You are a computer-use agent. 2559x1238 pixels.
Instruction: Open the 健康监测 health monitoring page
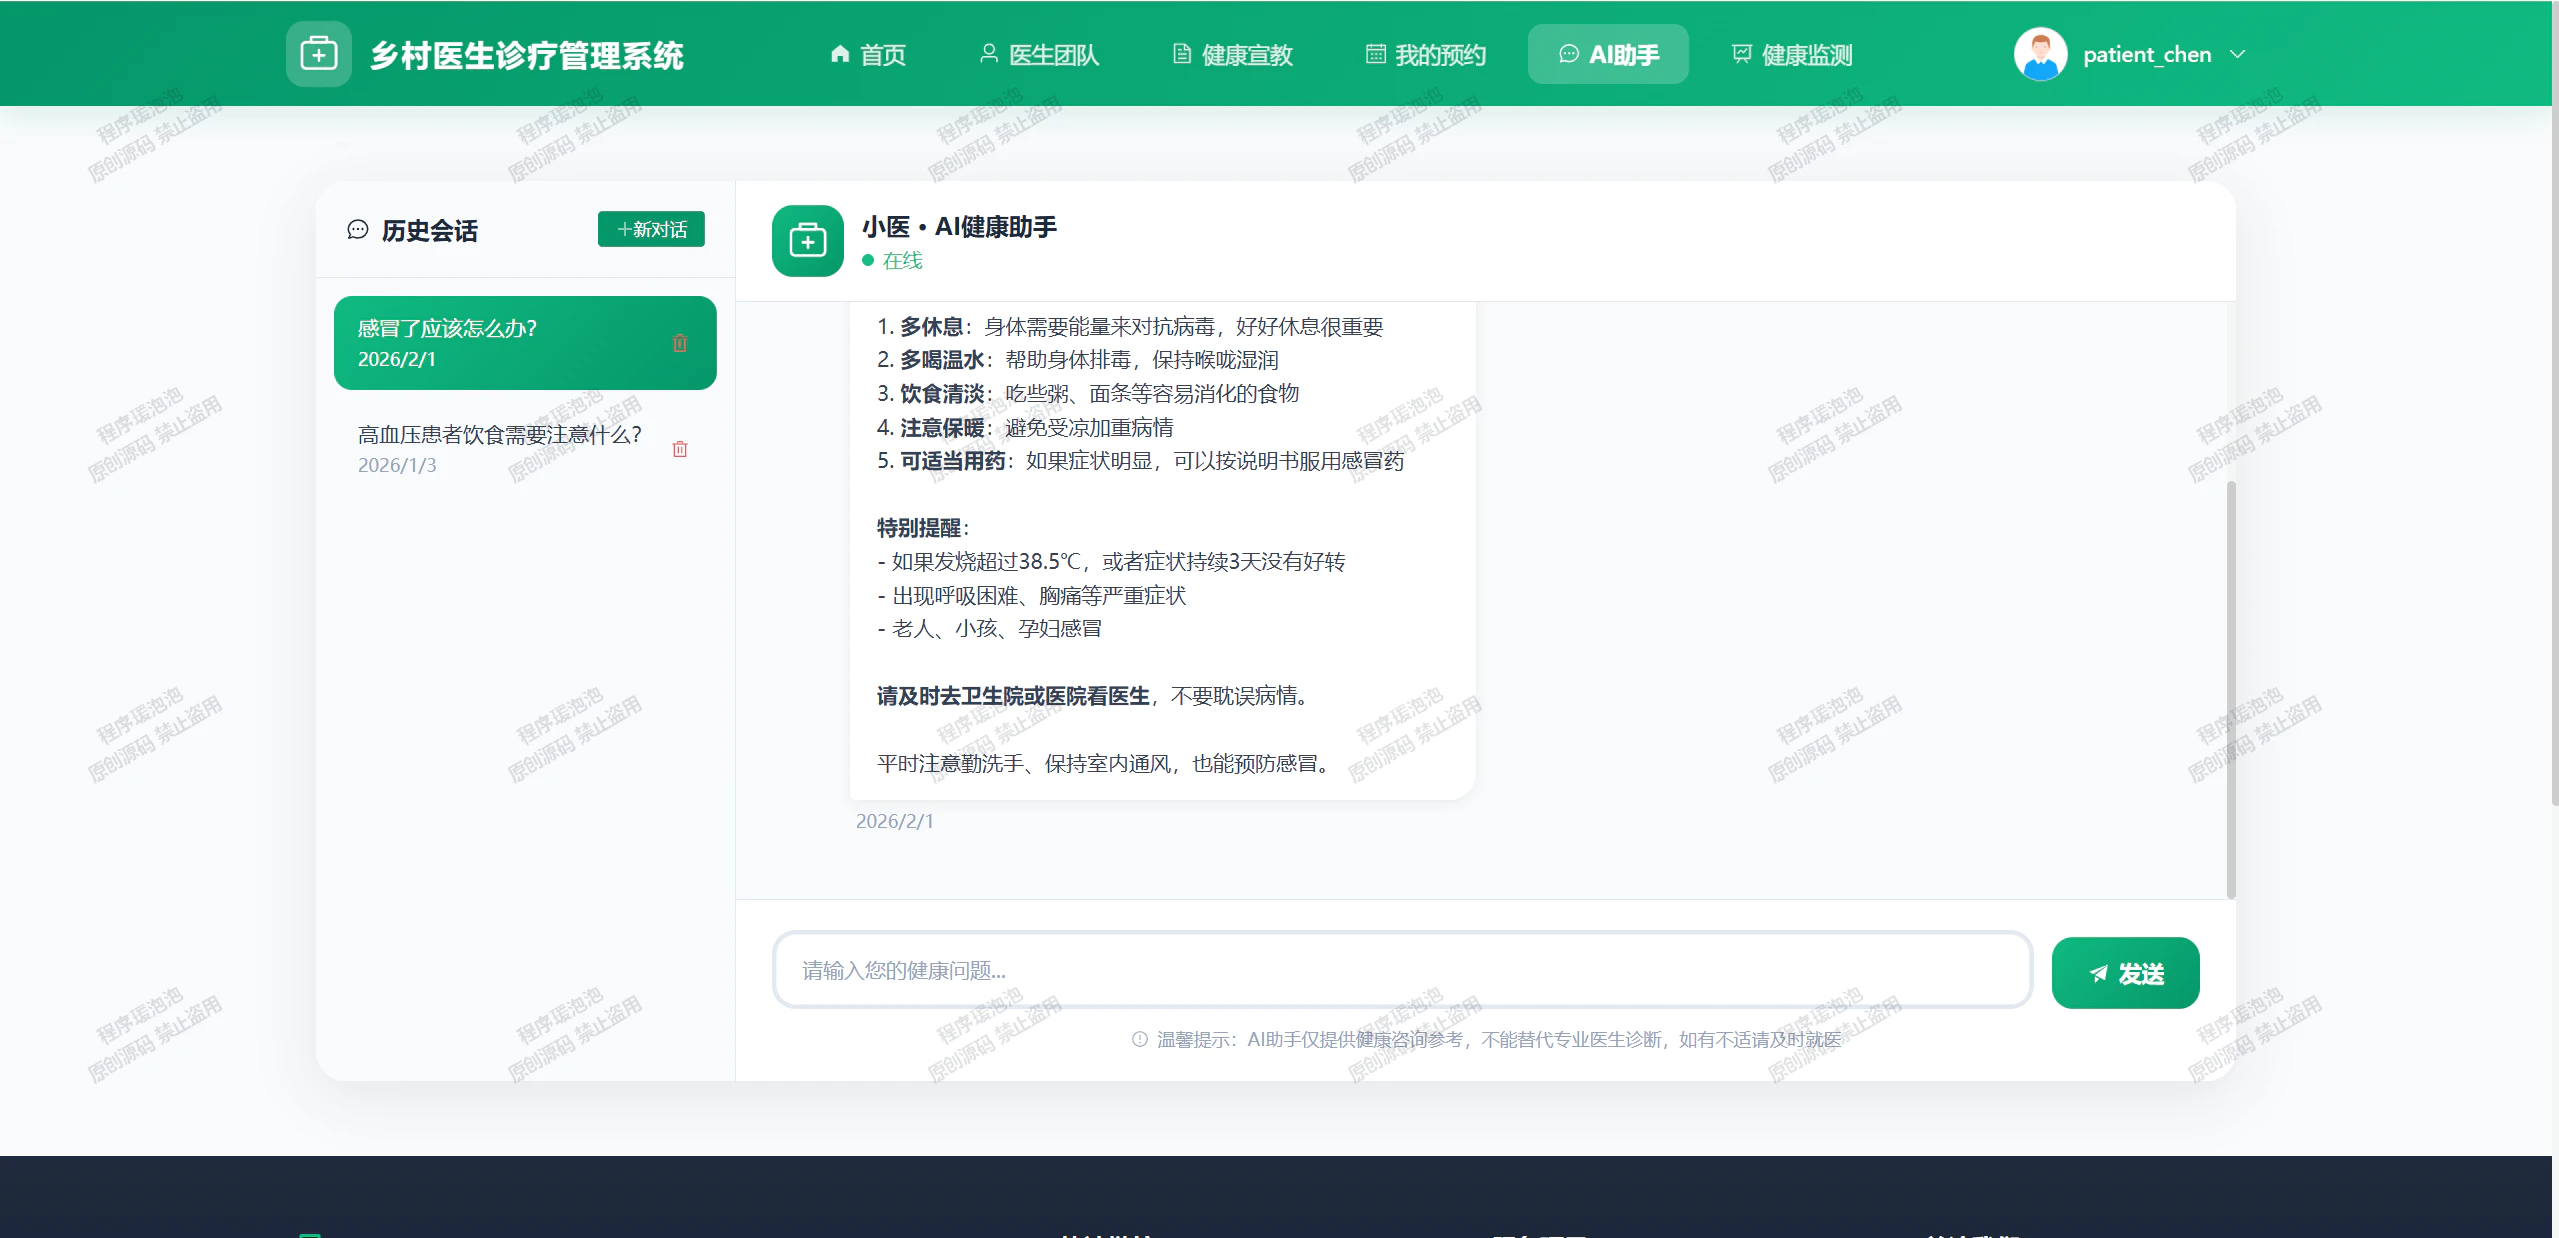[1792, 55]
